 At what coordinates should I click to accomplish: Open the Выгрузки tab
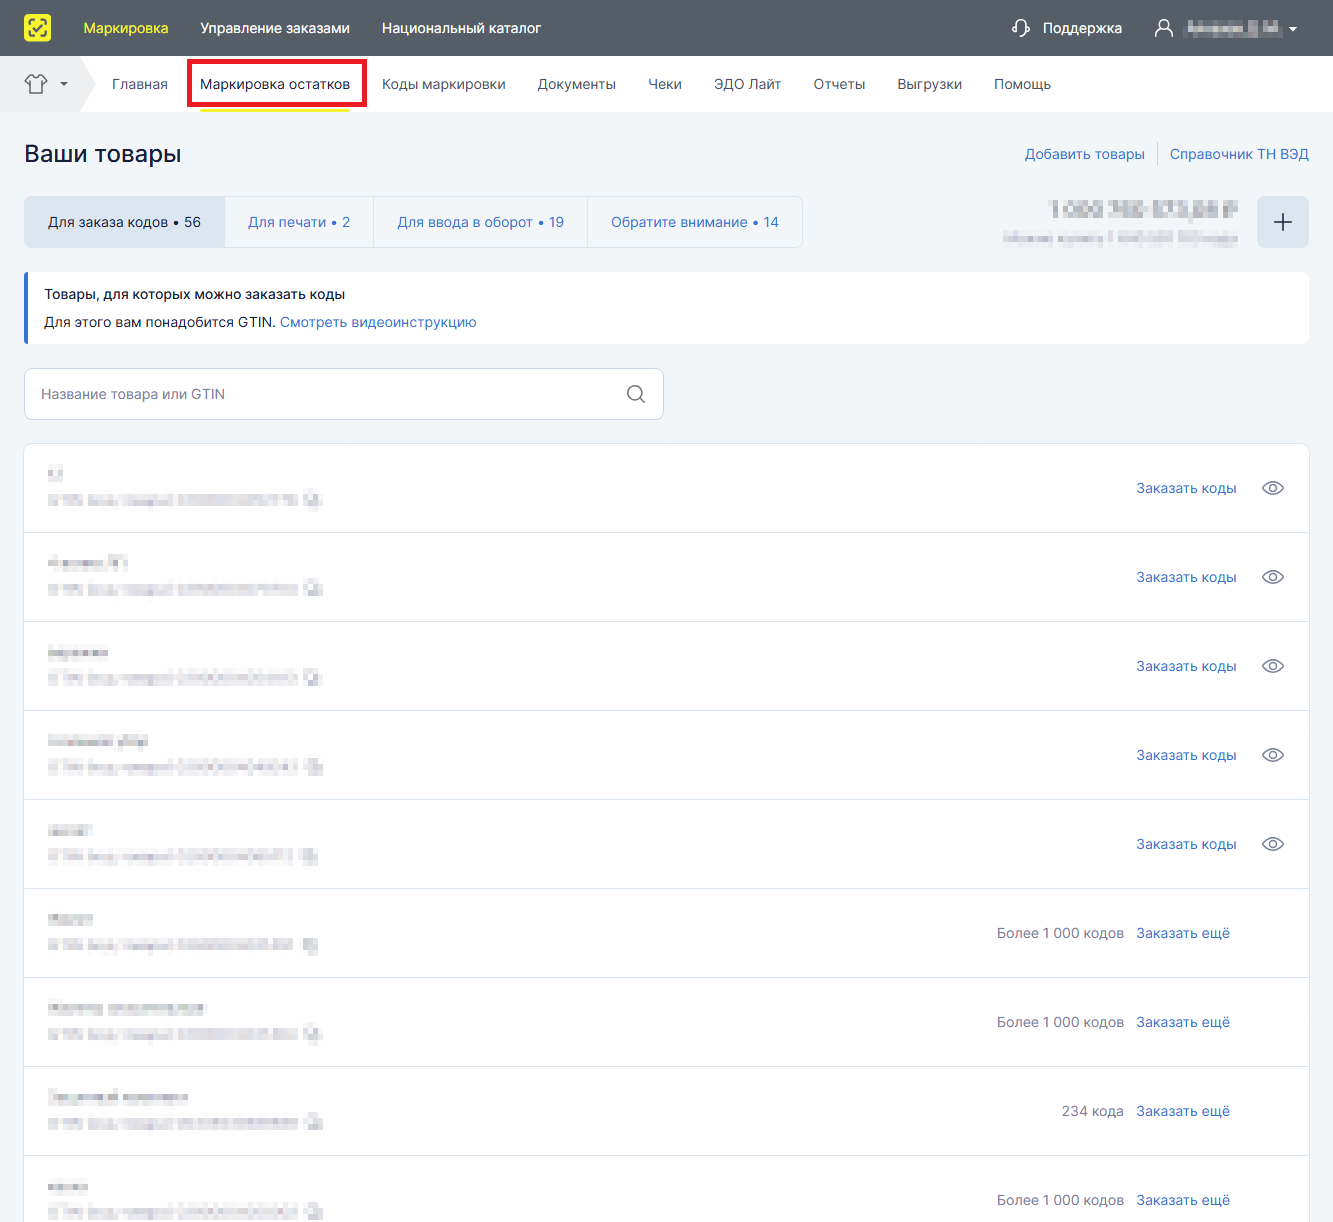[930, 84]
